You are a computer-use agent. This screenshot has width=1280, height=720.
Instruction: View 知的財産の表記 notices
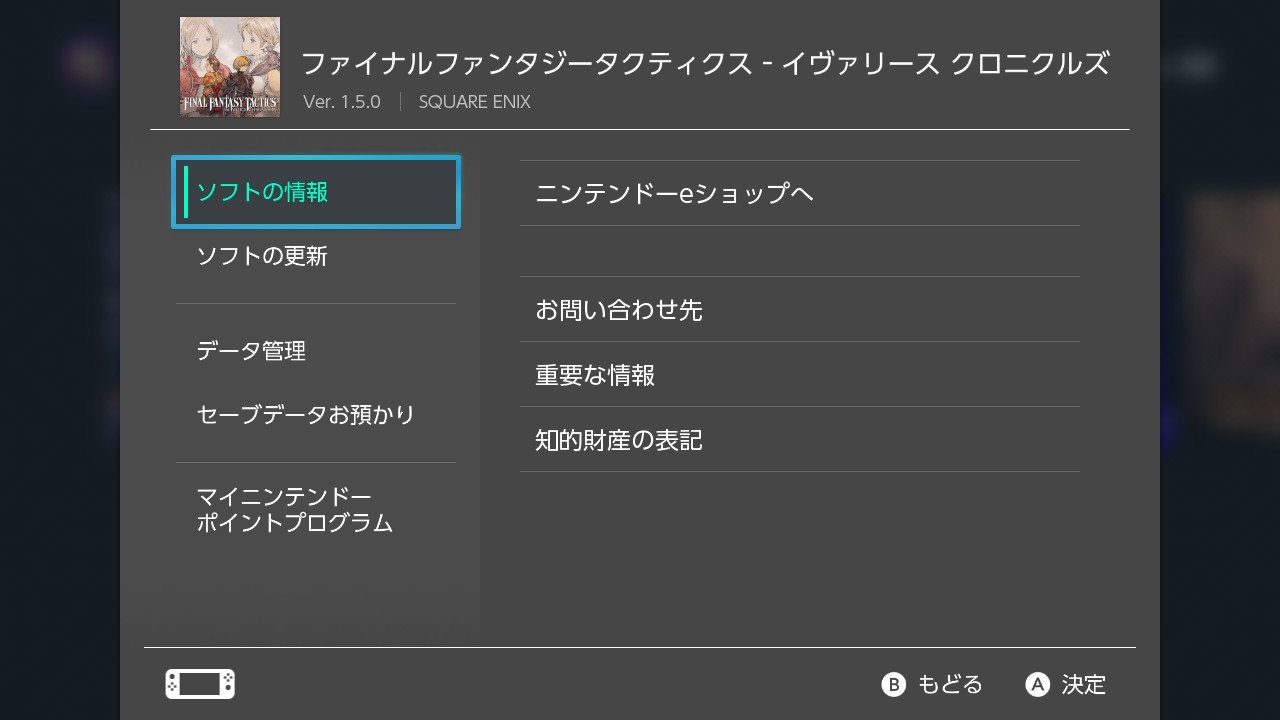tap(800, 439)
